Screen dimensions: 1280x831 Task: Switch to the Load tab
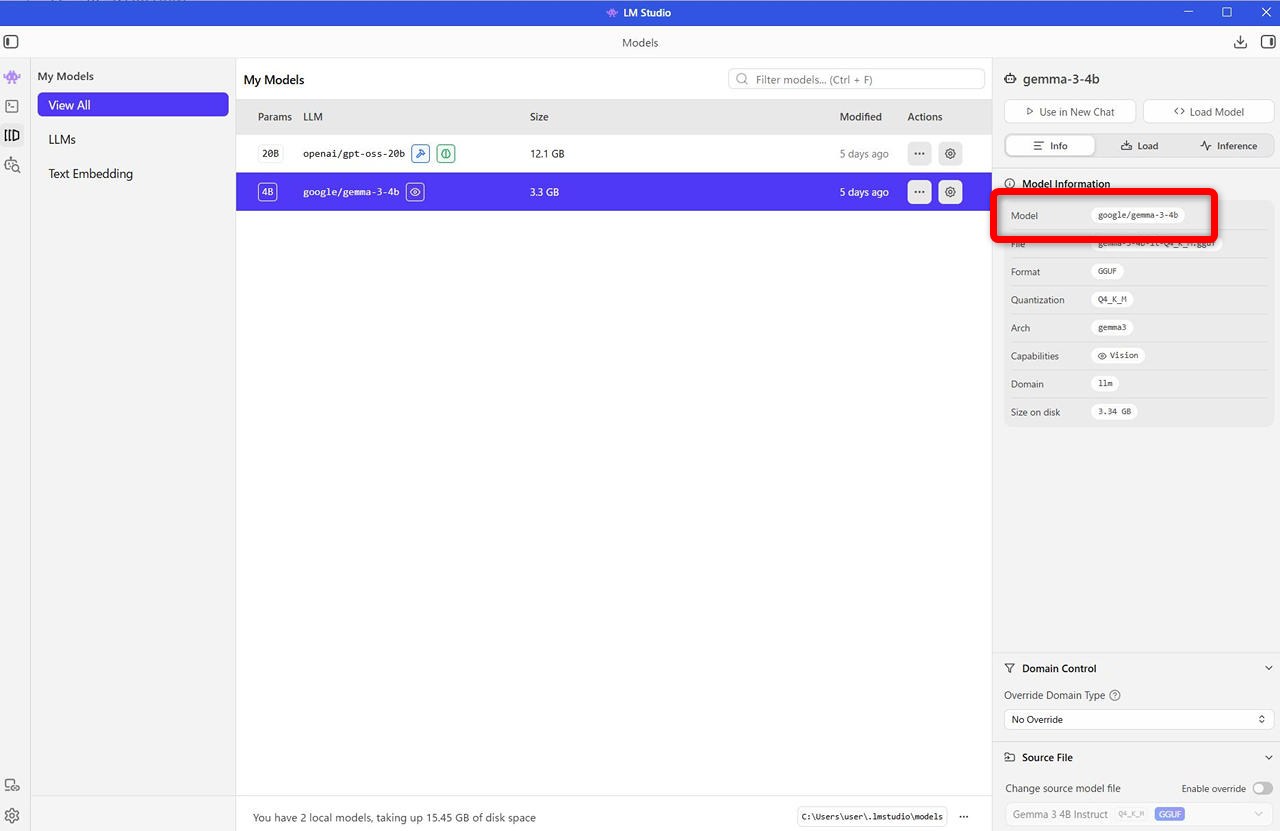click(1139, 146)
